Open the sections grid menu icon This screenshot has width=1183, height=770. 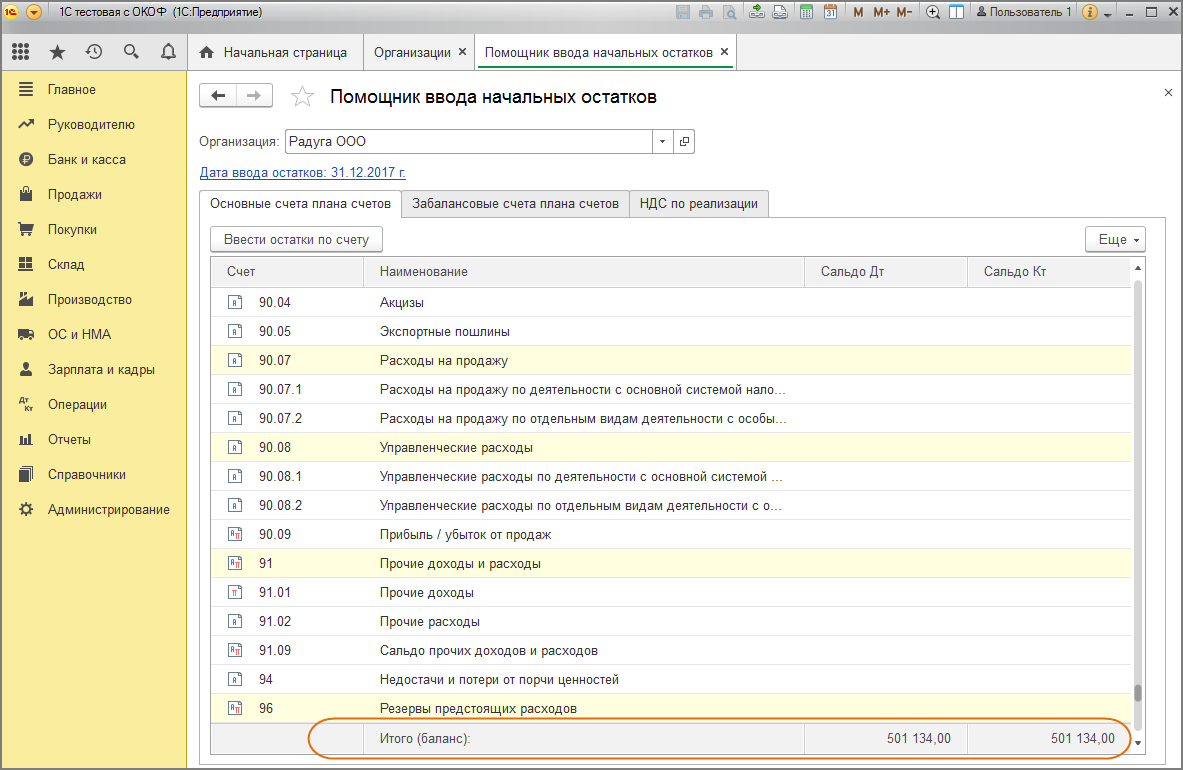click(20, 51)
